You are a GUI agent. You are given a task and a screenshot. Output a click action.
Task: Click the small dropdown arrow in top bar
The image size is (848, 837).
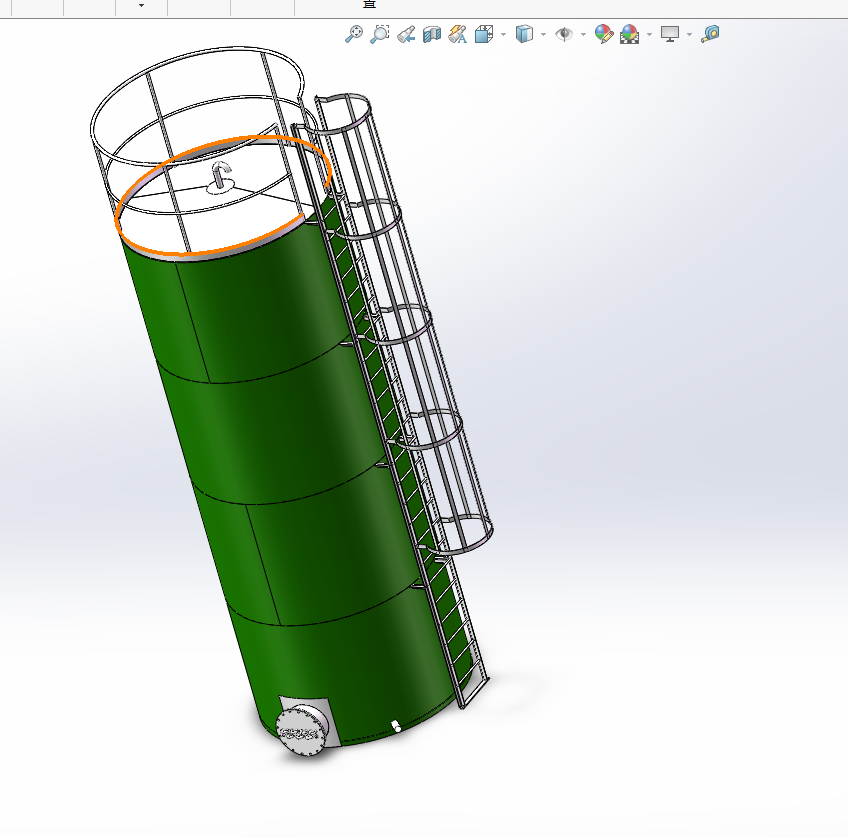pos(141,6)
